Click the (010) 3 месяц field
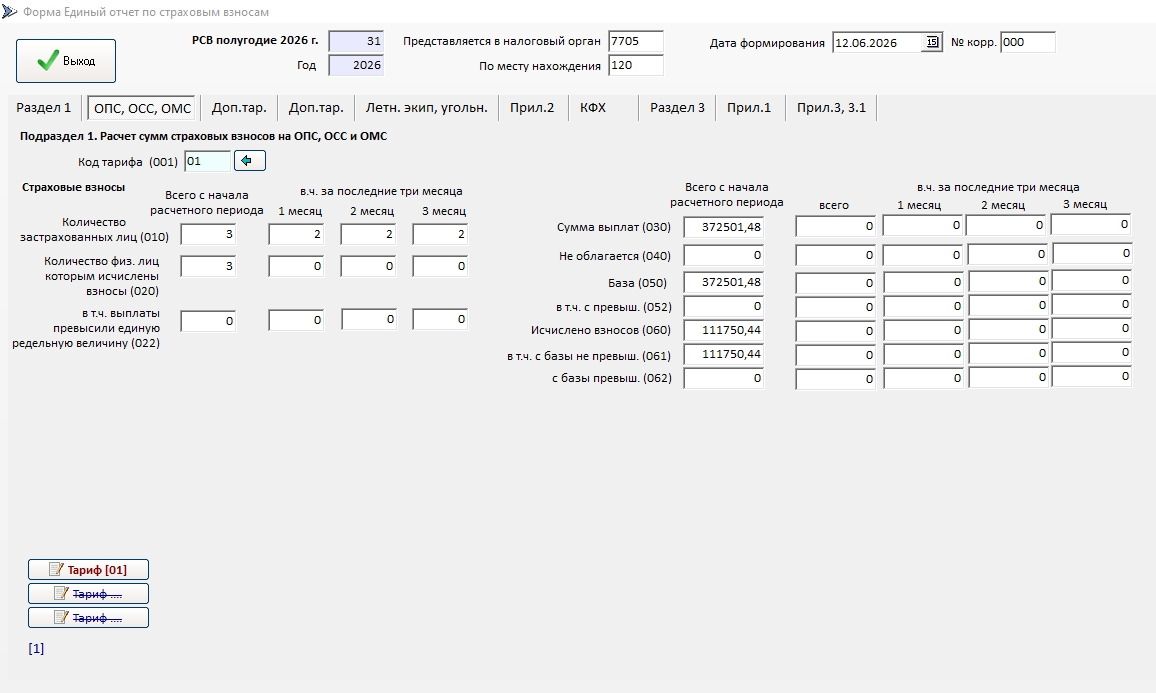The width and height of the screenshot is (1156, 693). (440, 234)
